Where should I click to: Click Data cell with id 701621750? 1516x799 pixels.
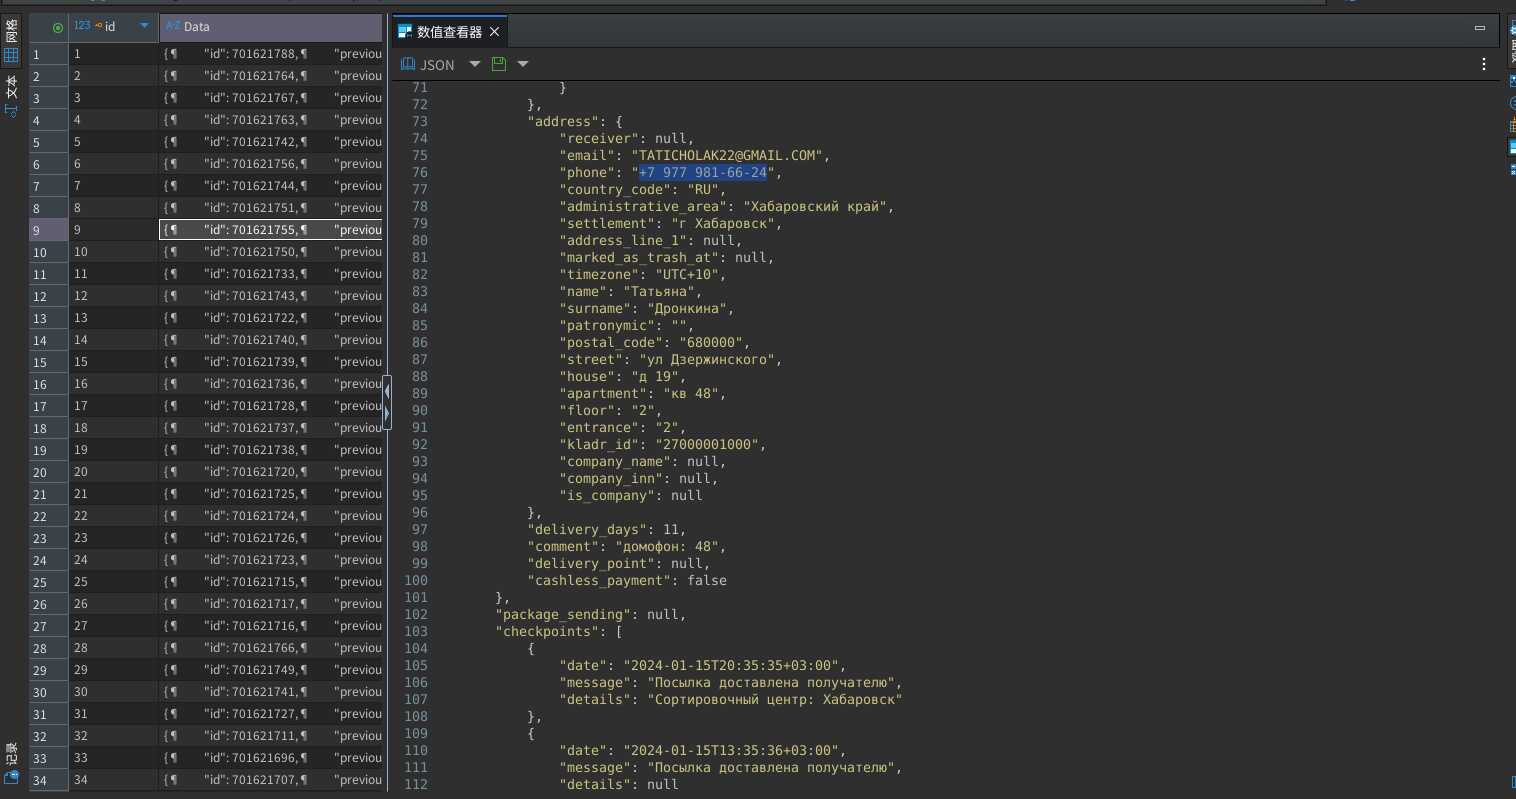272,252
